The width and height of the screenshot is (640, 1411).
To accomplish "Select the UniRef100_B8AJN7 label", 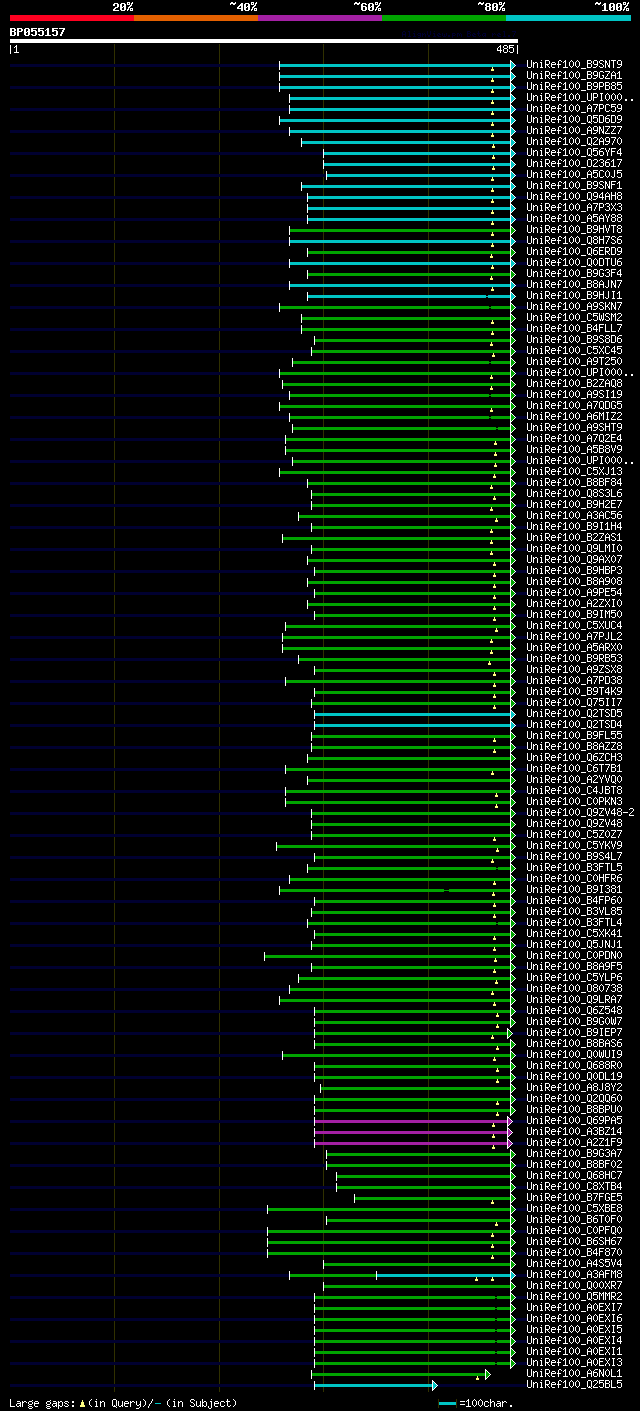I will pyautogui.click(x=574, y=285).
